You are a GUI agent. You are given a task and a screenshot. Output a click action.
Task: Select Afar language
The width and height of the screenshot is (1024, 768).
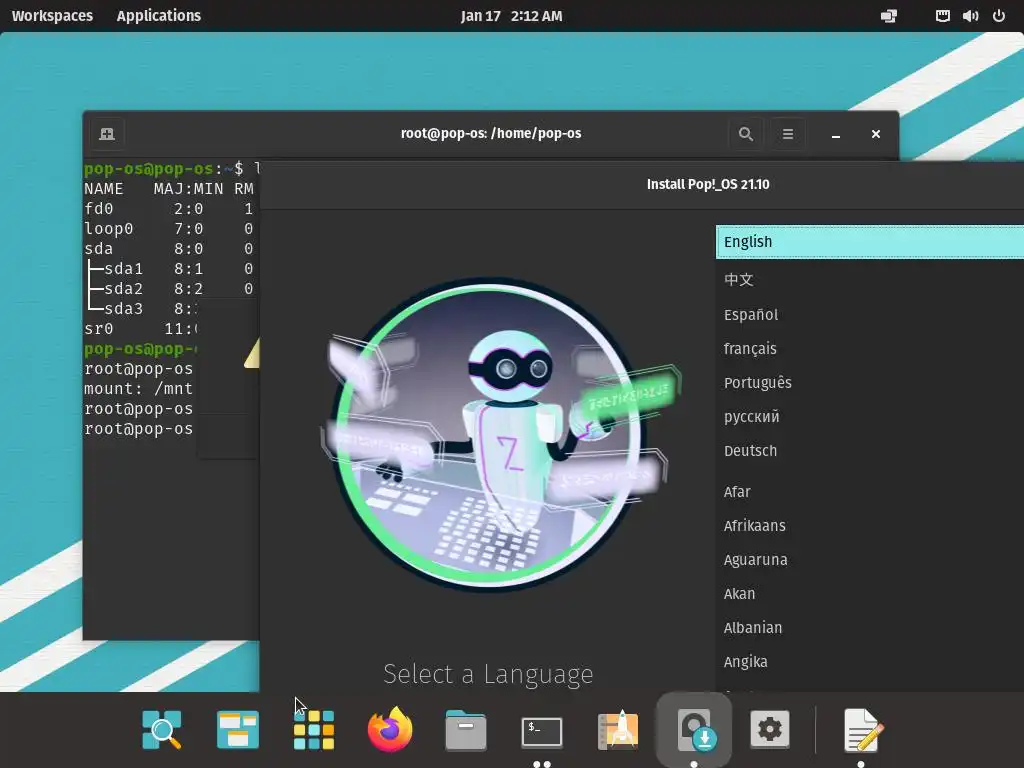(870, 492)
